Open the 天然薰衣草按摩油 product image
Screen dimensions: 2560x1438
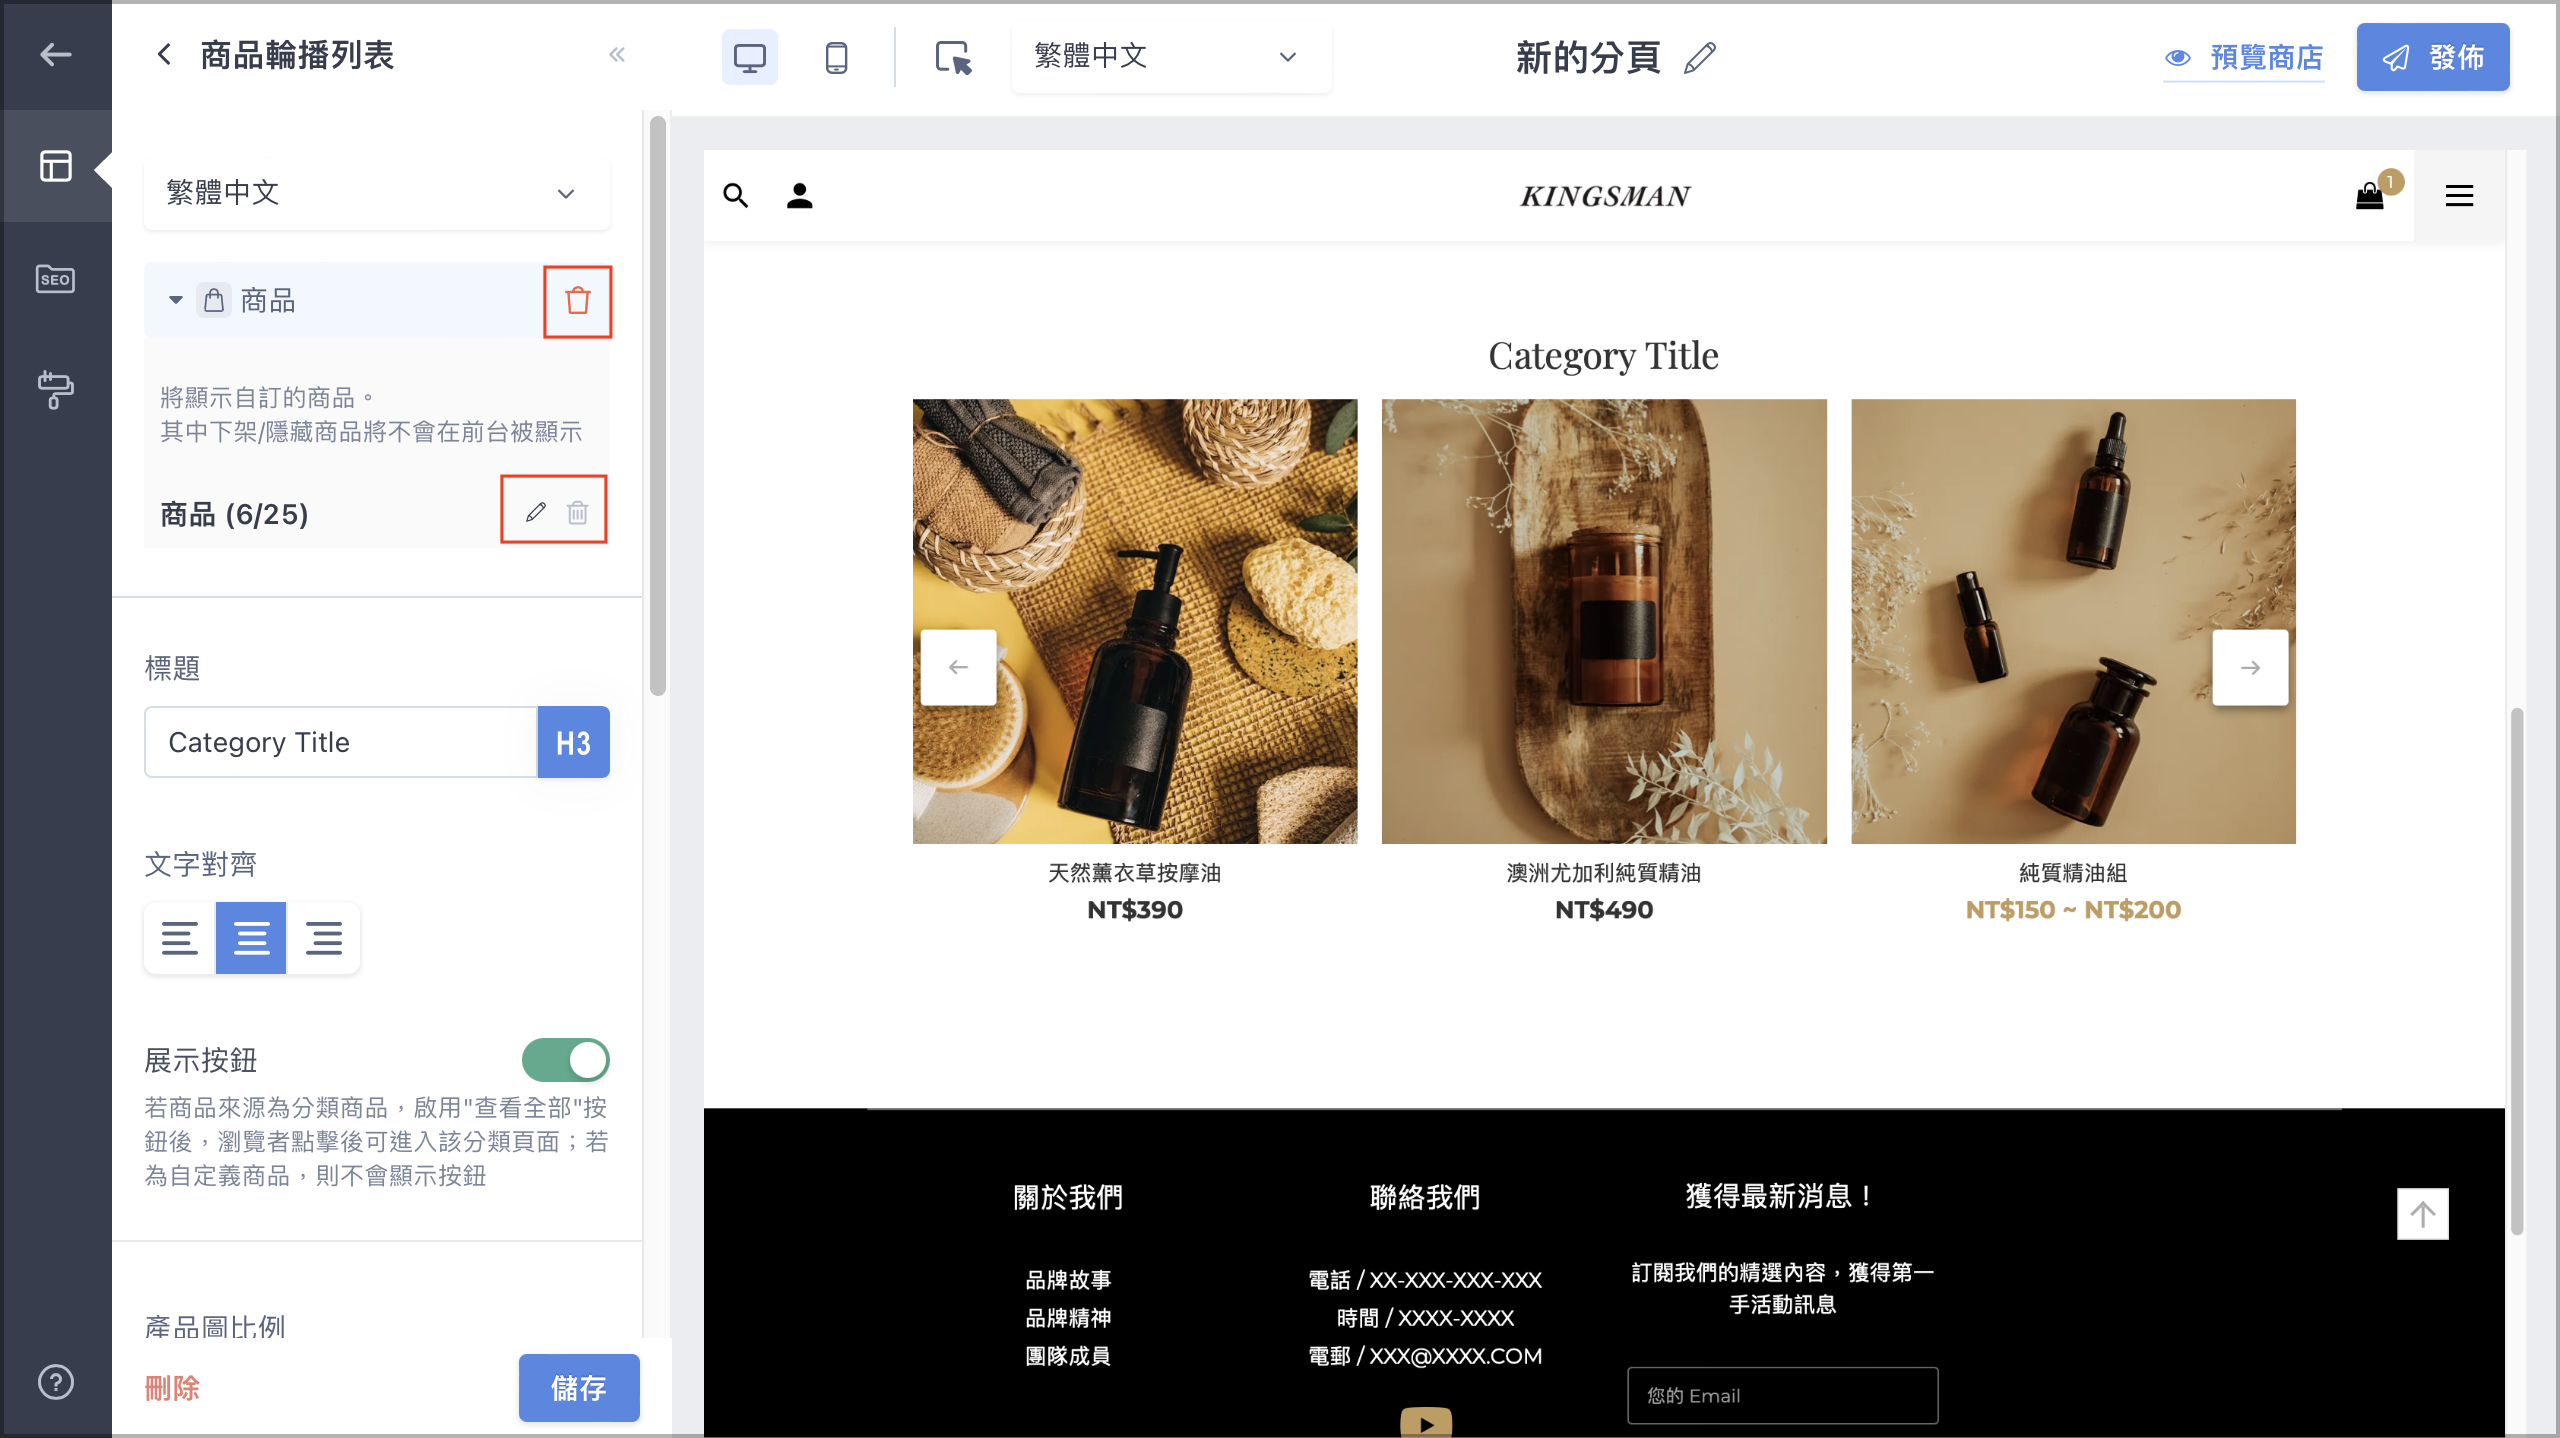[x=1135, y=621]
